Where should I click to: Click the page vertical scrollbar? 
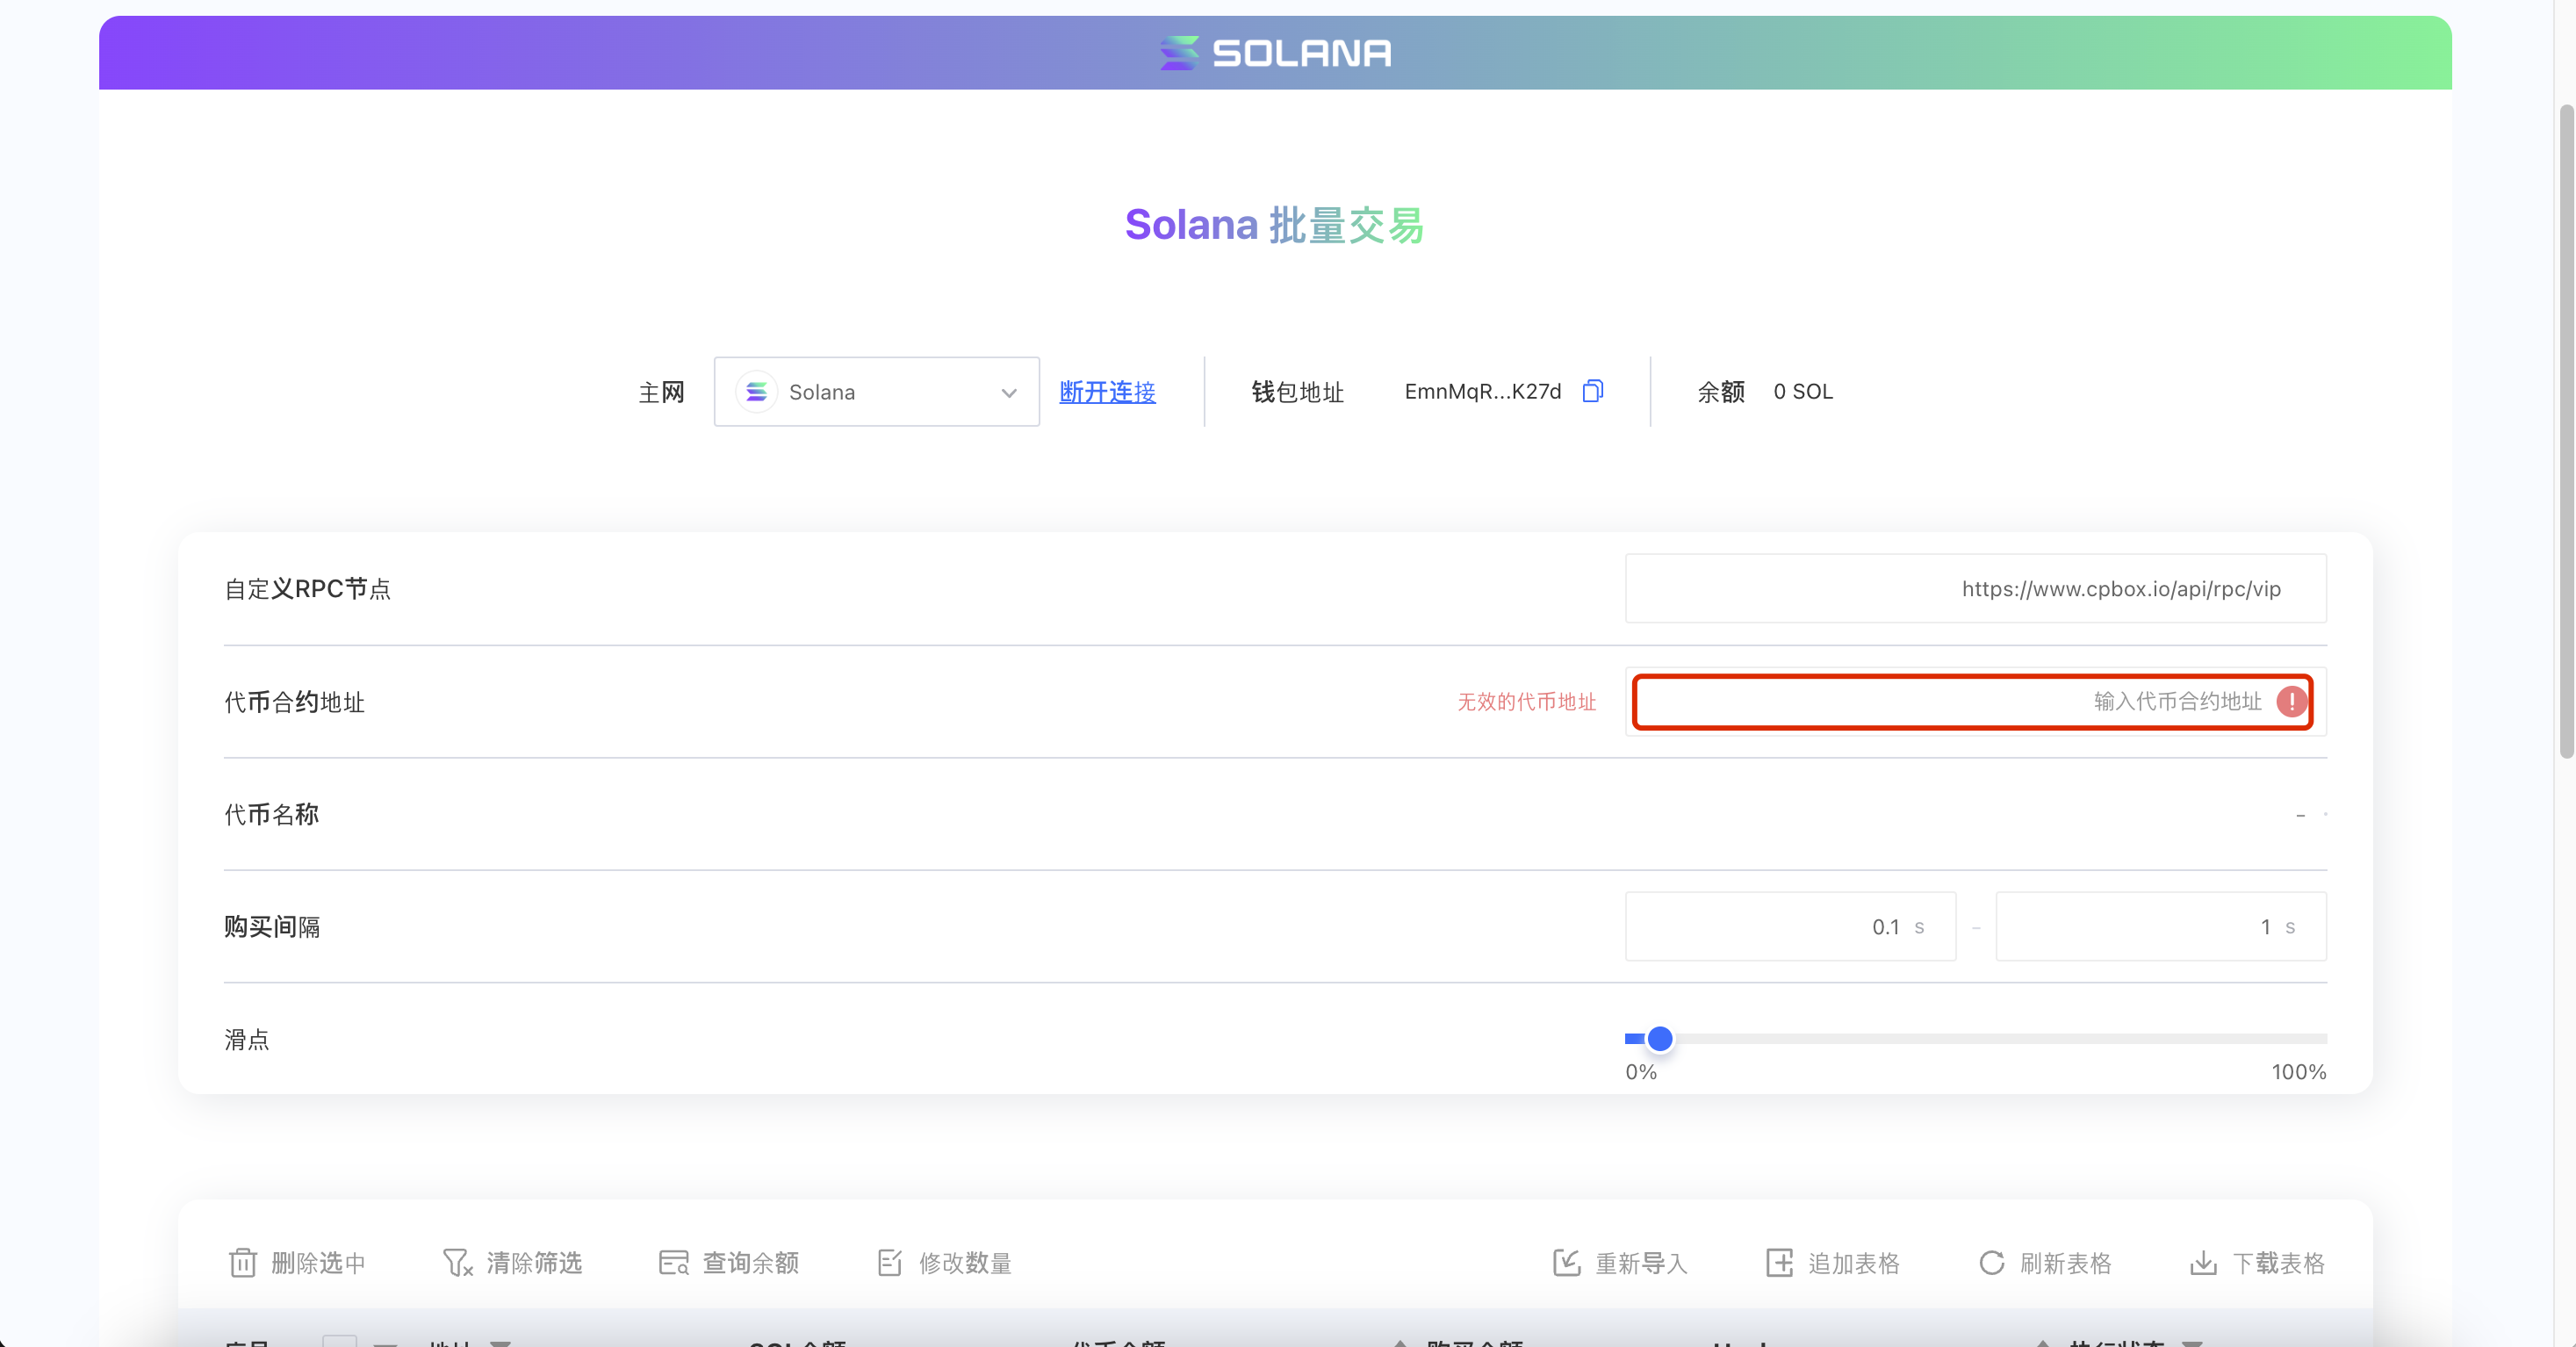click(x=2566, y=430)
